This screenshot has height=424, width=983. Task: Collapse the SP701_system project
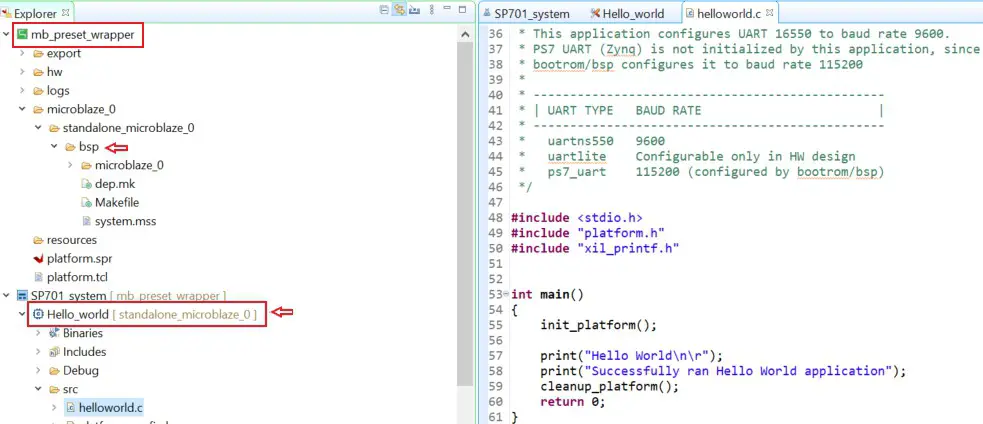(x=6, y=295)
